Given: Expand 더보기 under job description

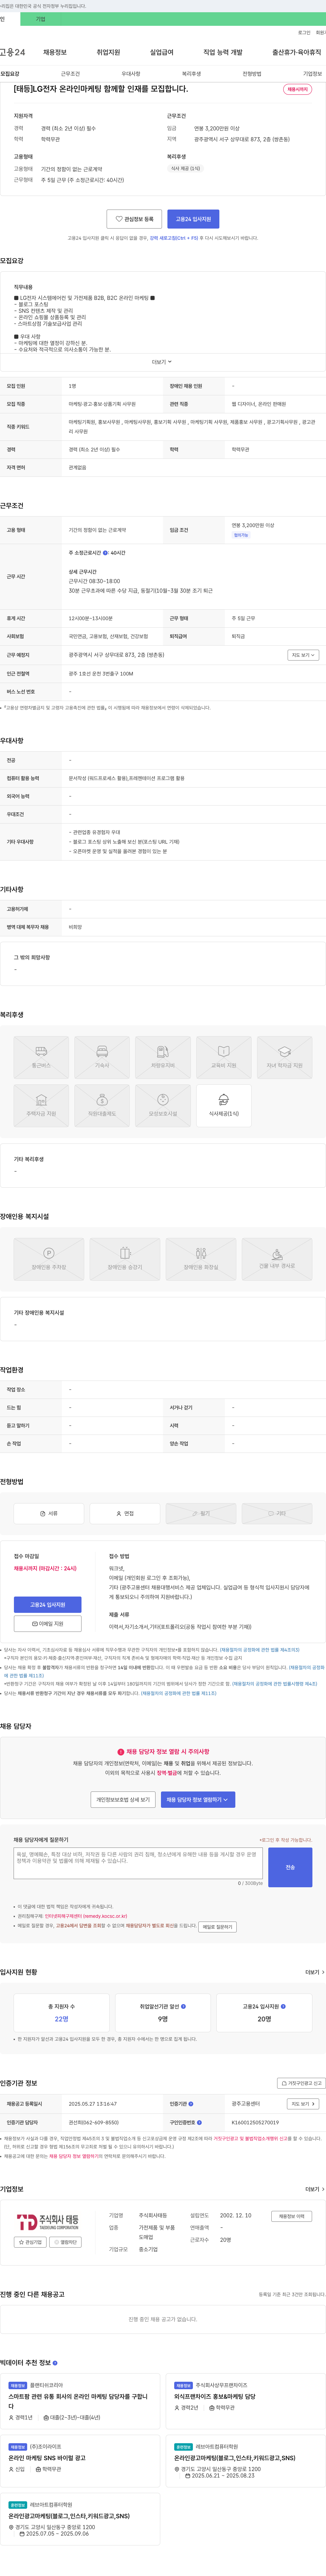Looking at the screenshot, I should coord(162,362).
